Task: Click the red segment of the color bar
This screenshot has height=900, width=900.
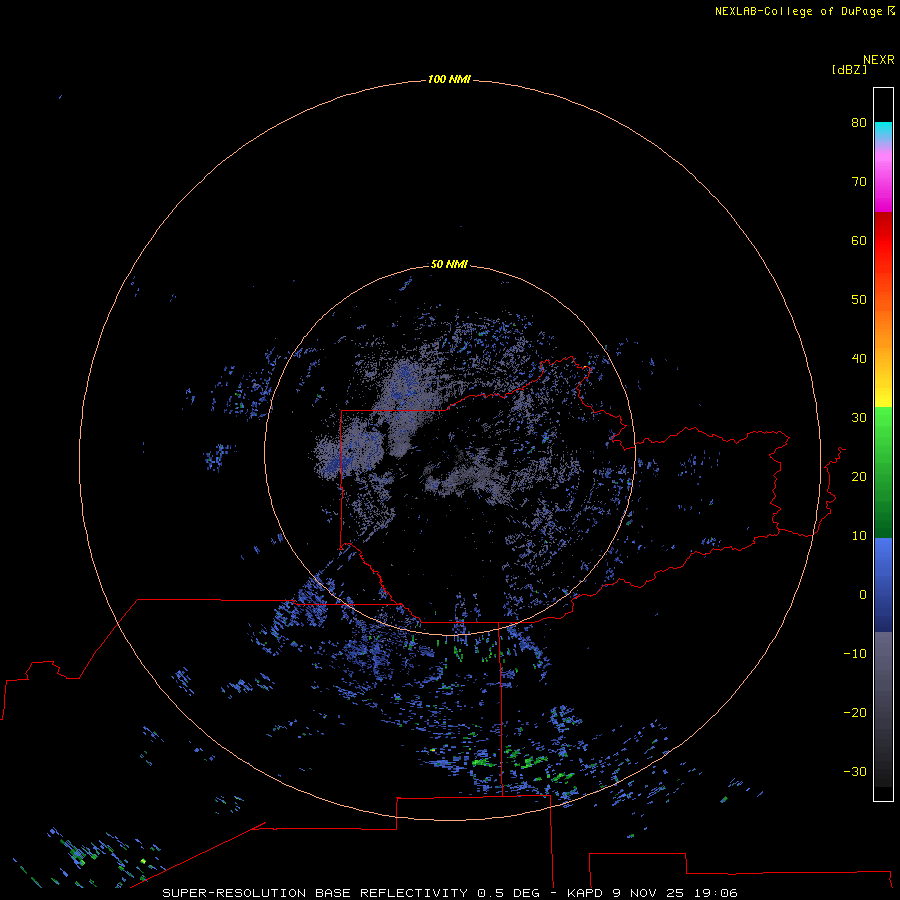Action: pyautogui.click(x=883, y=241)
